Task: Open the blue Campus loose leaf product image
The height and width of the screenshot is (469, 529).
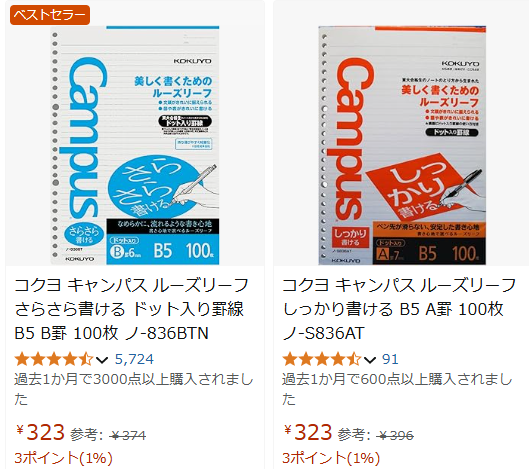Action: (135, 145)
